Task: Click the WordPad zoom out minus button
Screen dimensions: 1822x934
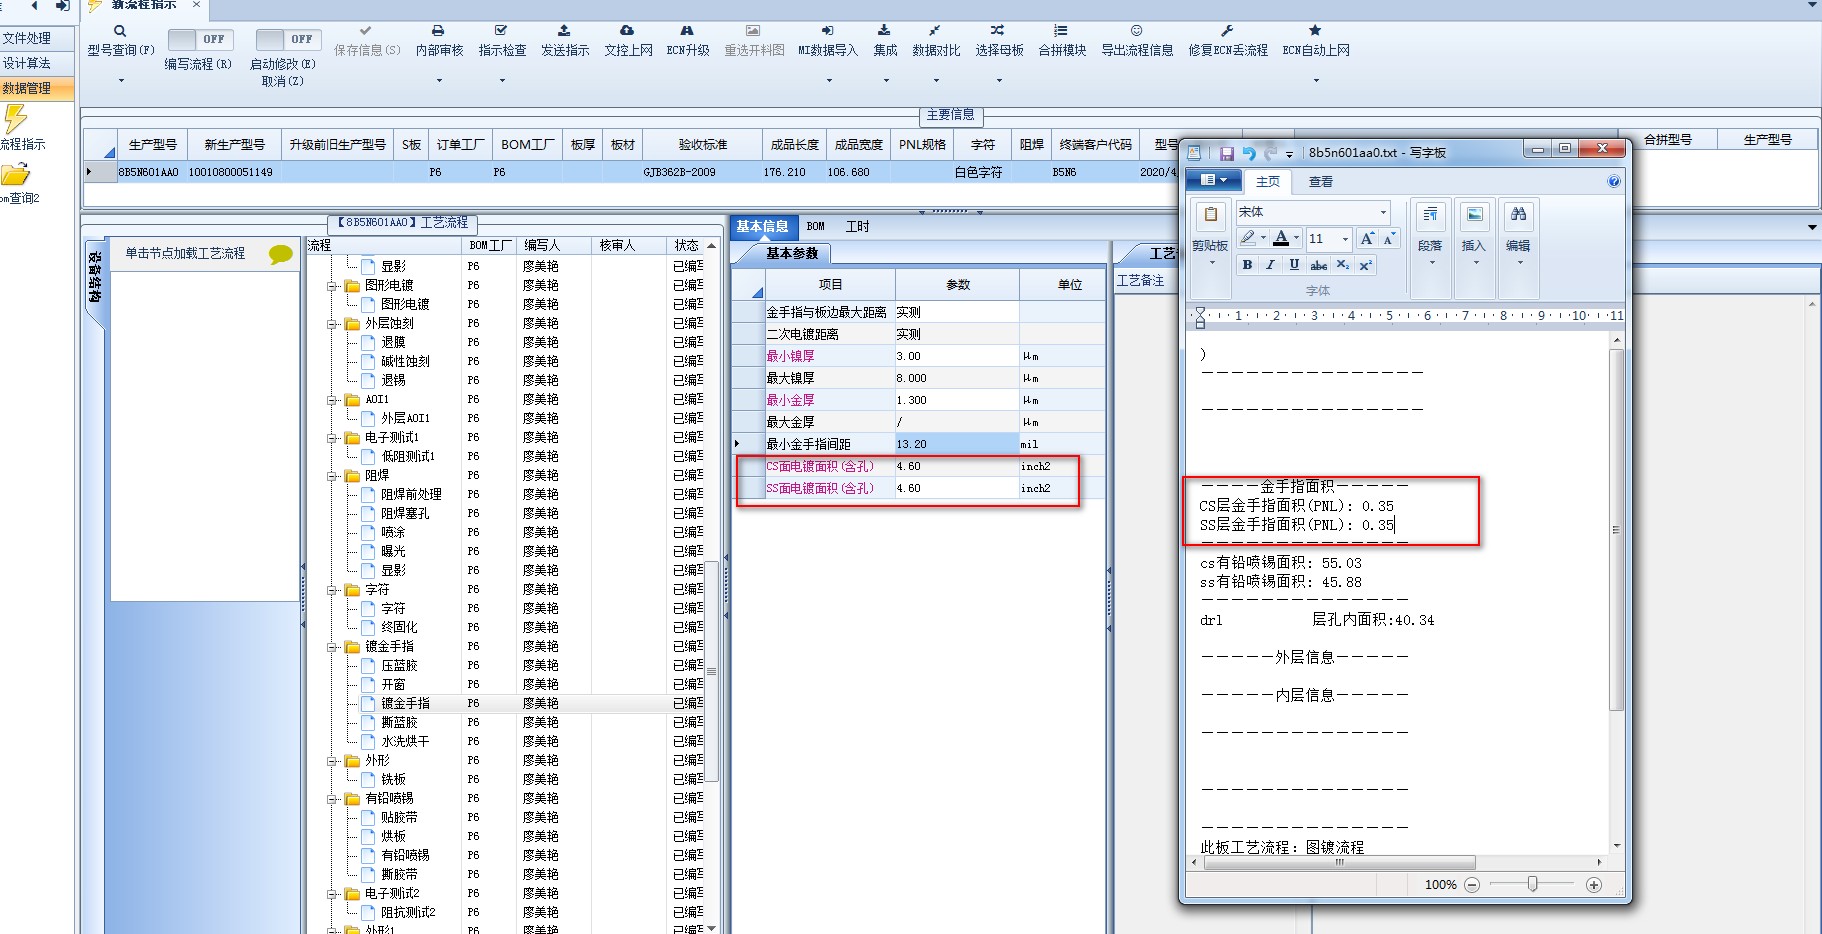Action: pyautogui.click(x=1472, y=885)
